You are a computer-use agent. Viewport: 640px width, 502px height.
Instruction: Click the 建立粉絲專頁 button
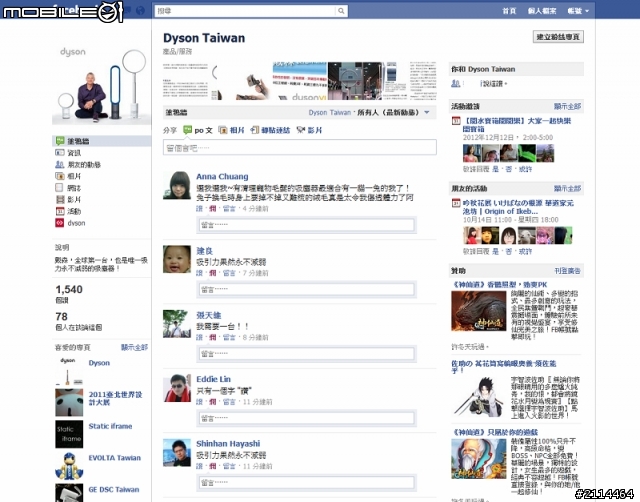click(558, 37)
